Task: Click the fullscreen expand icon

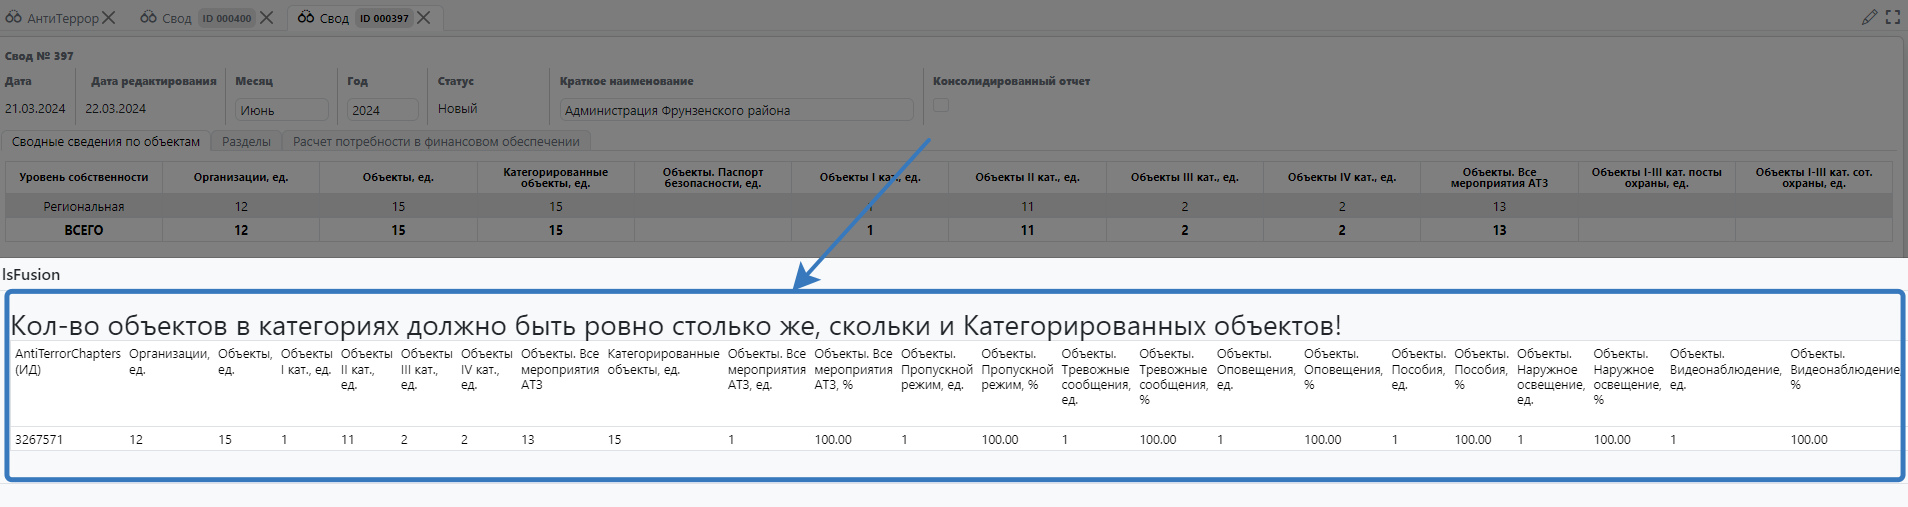Action: (1893, 17)
